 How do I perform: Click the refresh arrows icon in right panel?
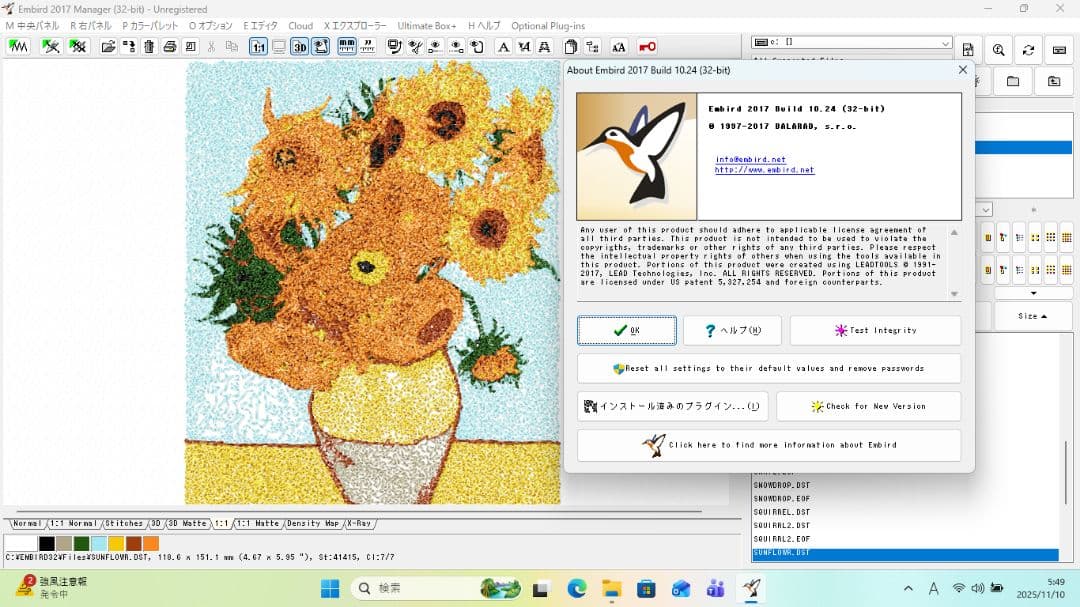click(1028, 50)
